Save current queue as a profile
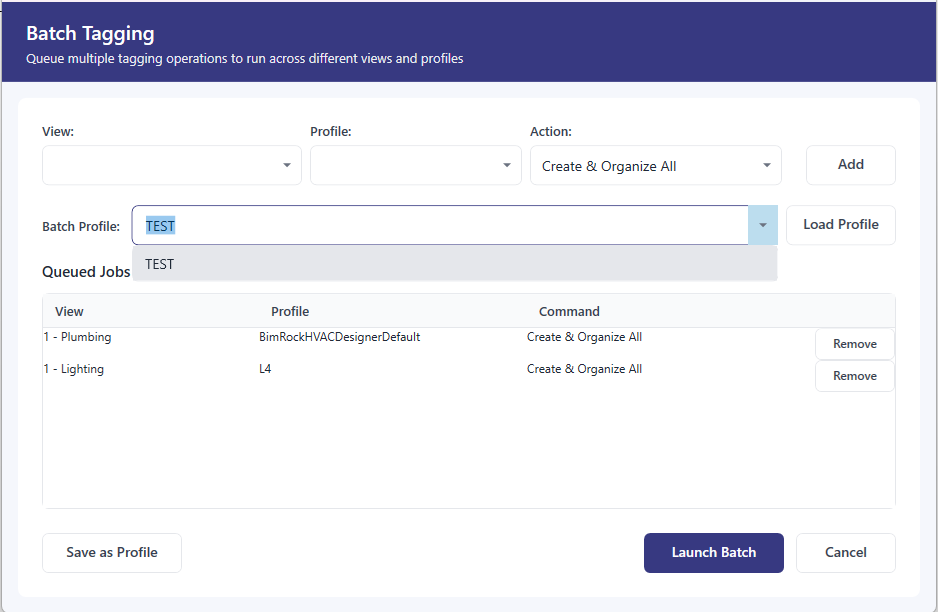This screenshot has width=938, height=612. point(111,552)
